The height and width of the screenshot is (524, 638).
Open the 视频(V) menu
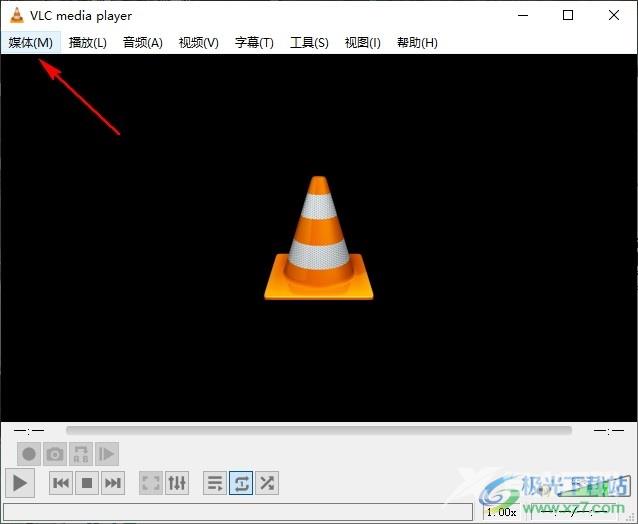coord(199,42)
